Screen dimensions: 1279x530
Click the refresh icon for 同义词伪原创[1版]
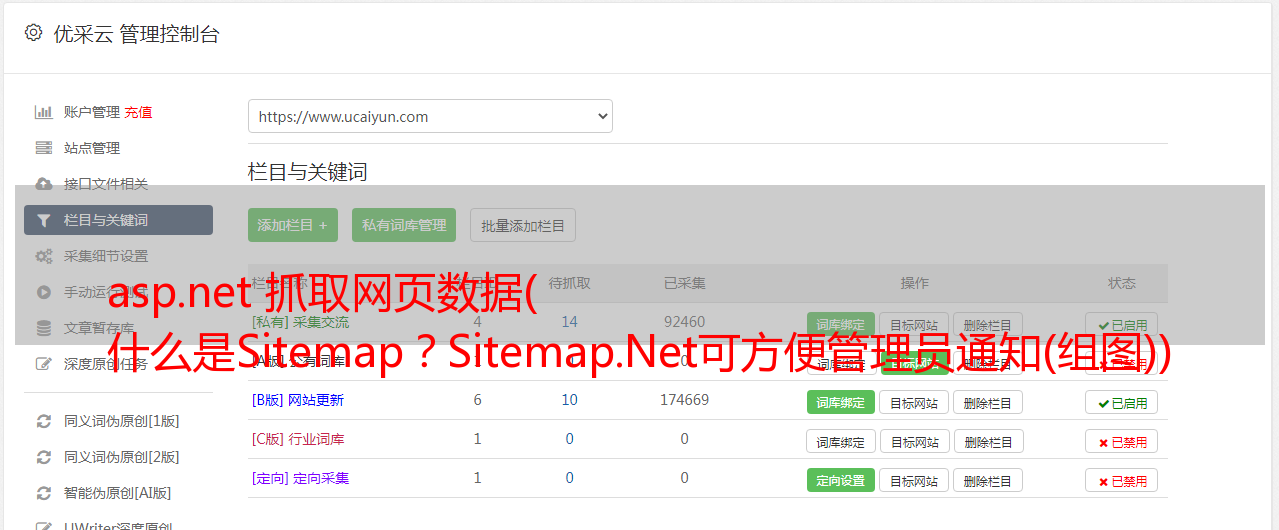(x=43, y=421)
